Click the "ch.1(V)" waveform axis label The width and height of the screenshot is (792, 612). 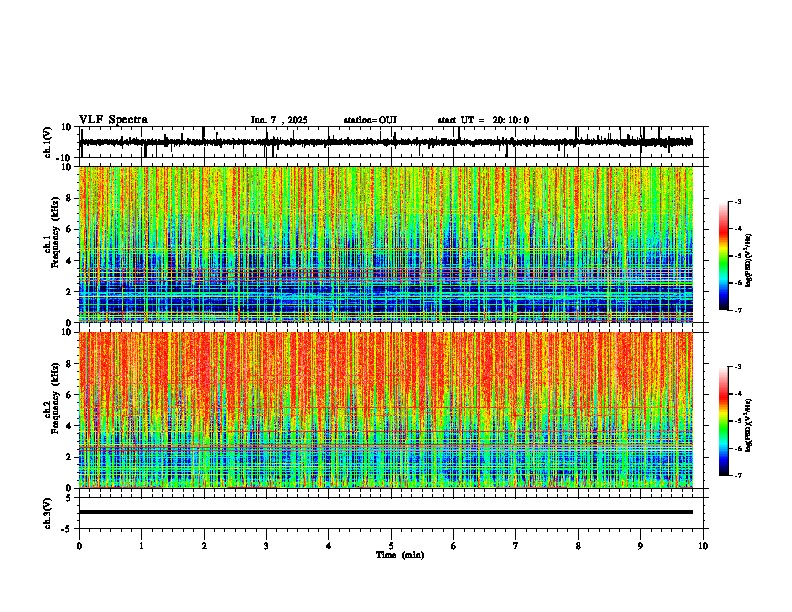pos(47,142)
